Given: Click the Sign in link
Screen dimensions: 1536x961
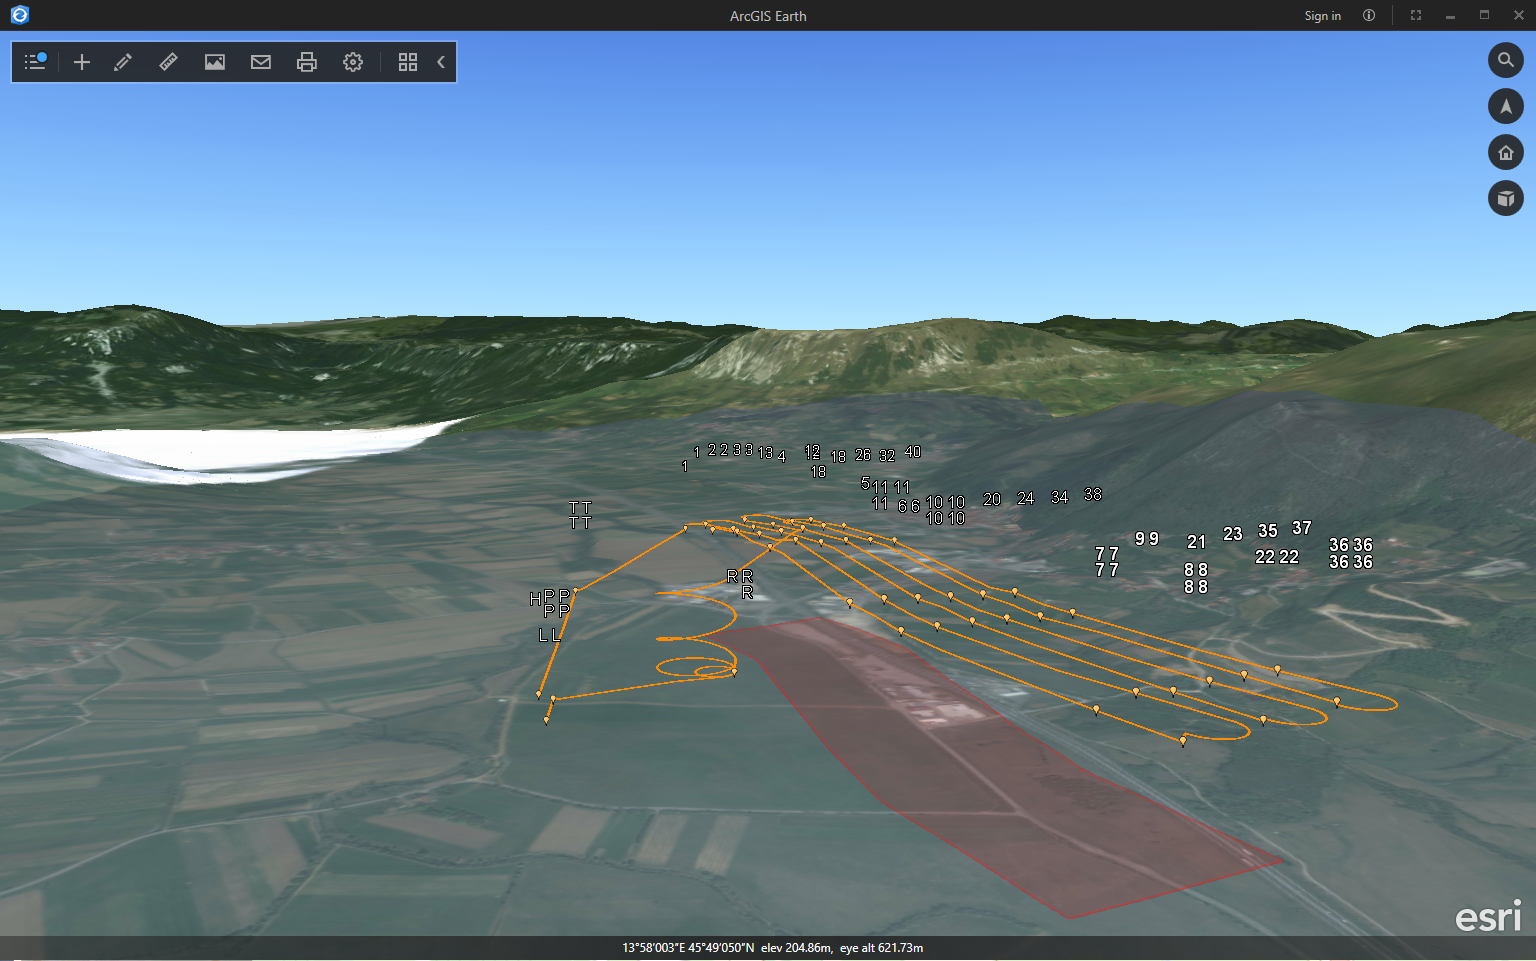Looking at the screenshot, I should coord(1322,15).
